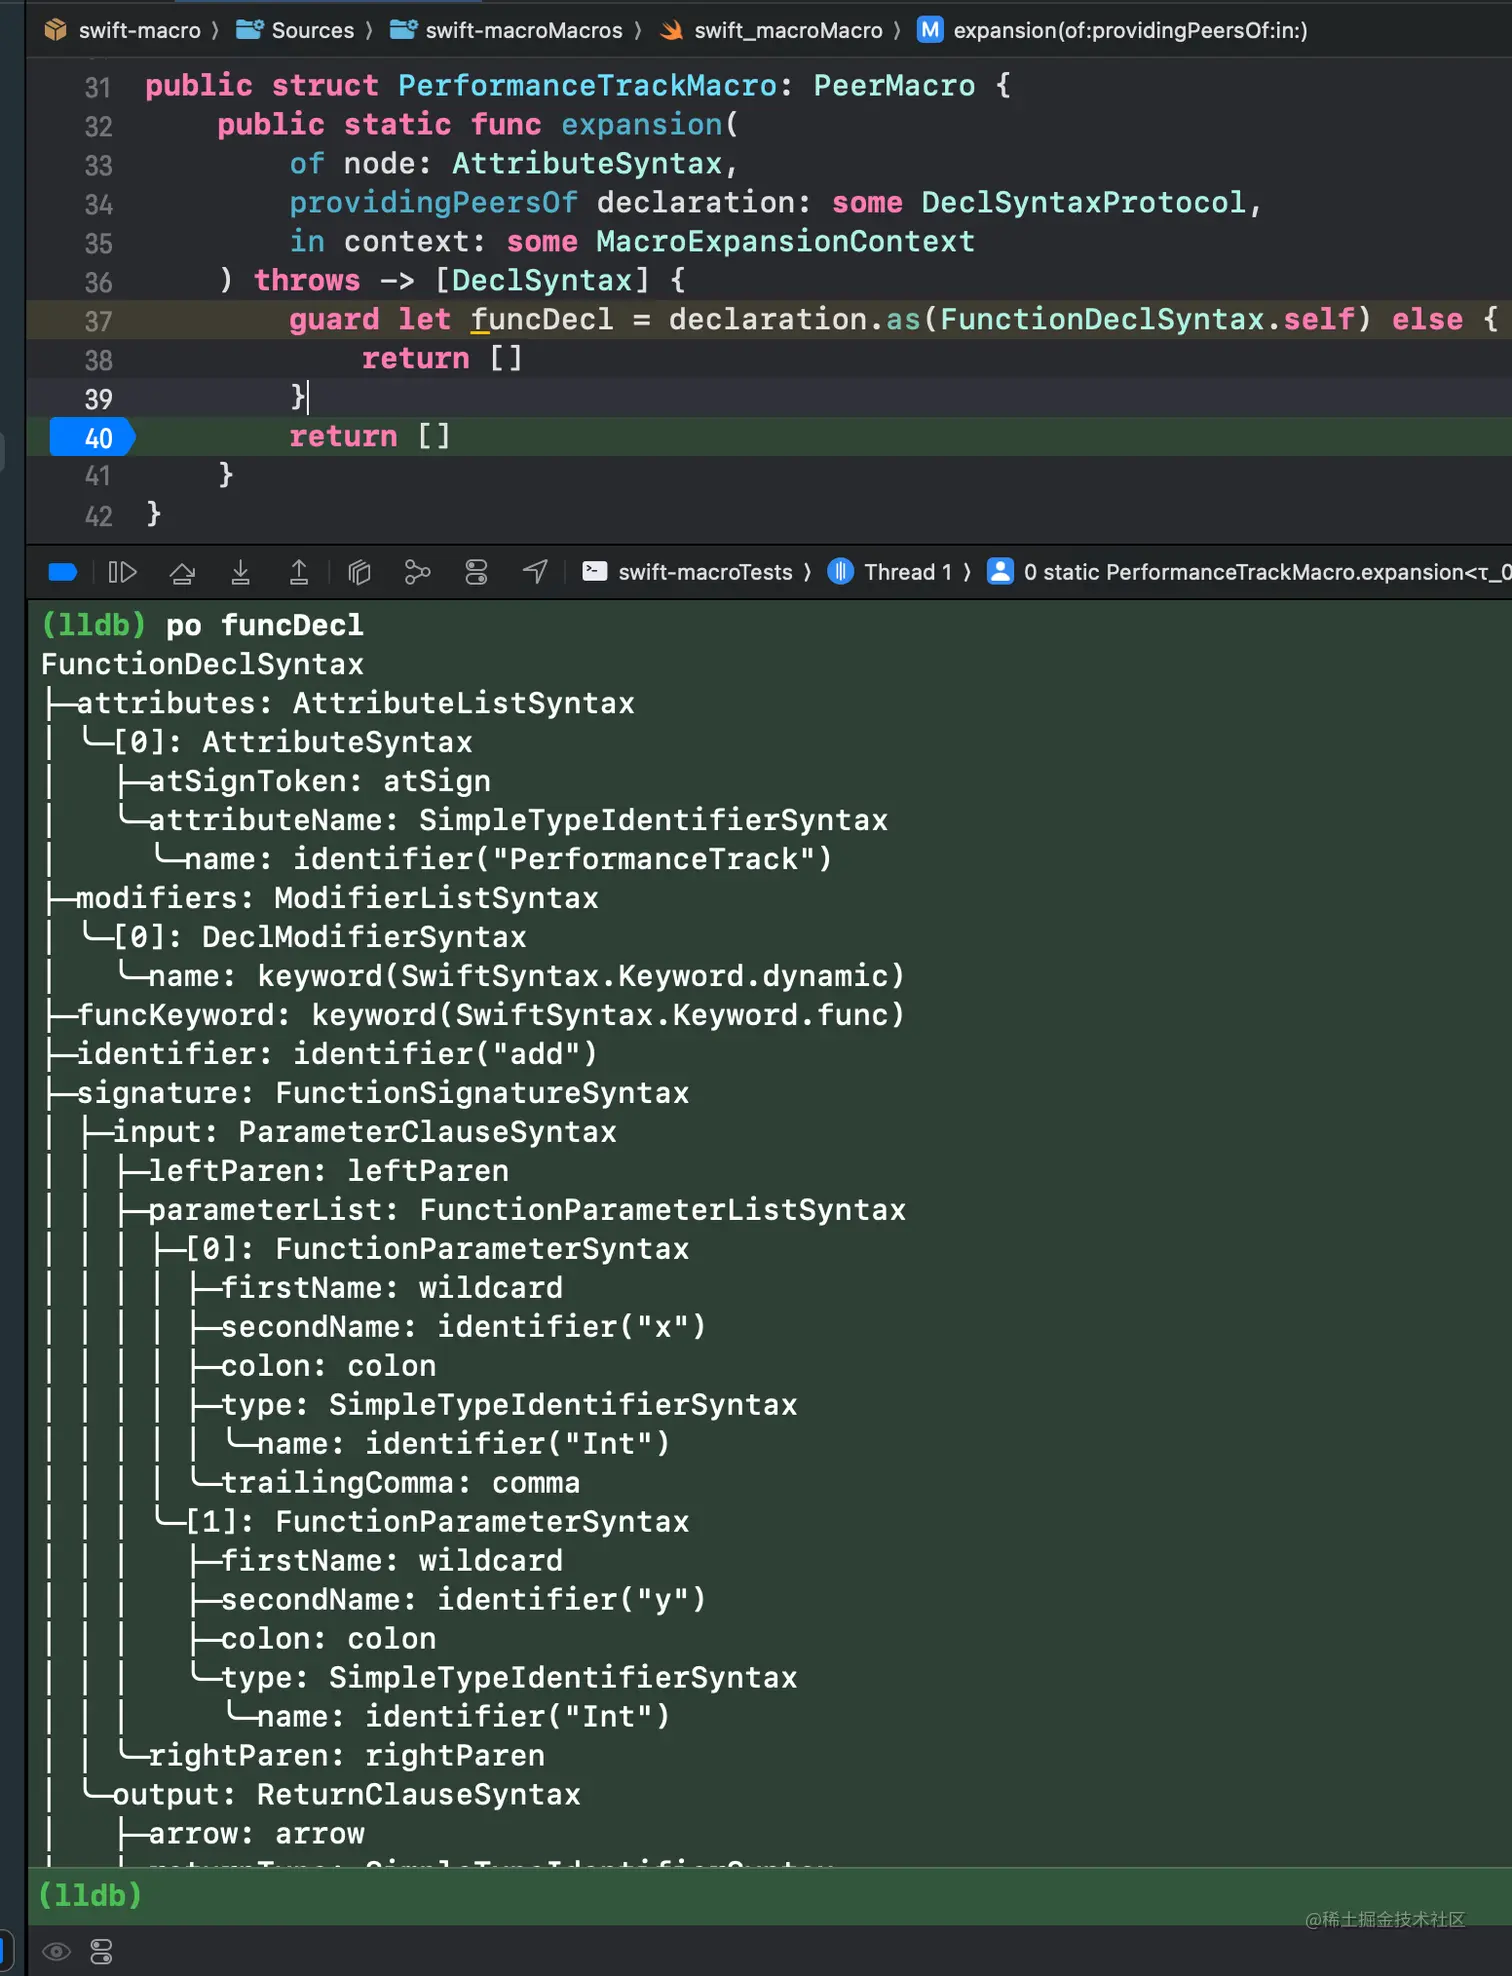Click FunctionDeclSyntax.self in the guard statement
Screen dimensions: 1512x1976
click(x=1147, y=320)
